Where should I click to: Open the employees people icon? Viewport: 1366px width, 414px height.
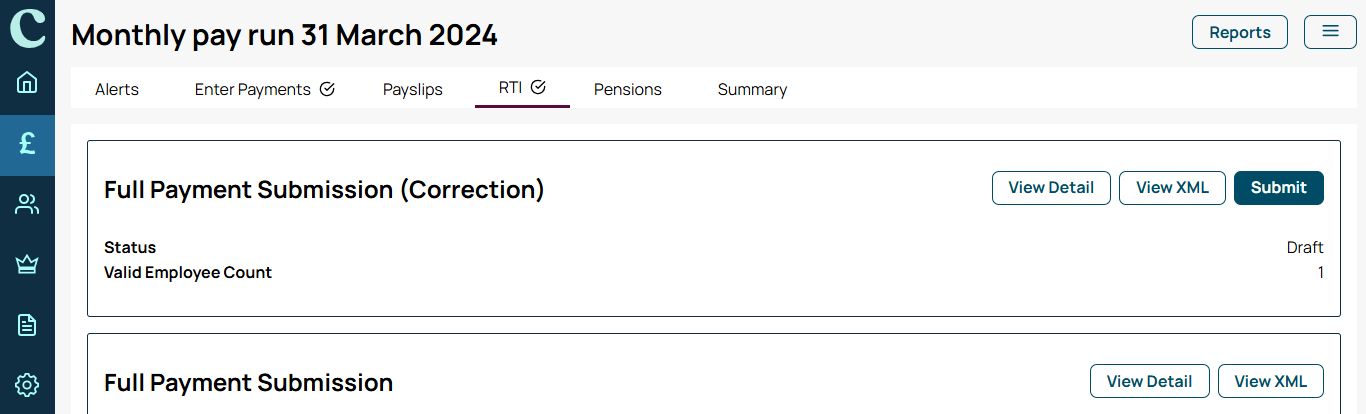[27, 205]
